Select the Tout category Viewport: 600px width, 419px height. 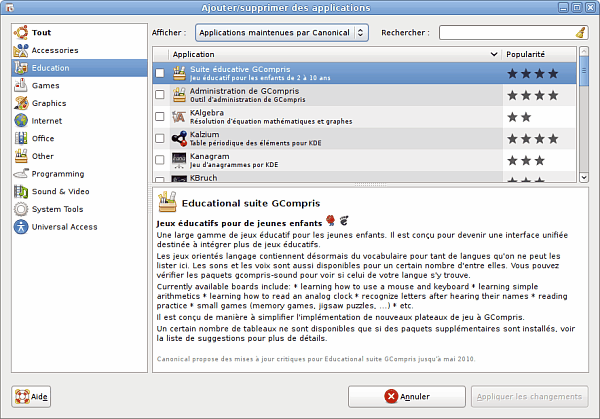click(80, 33)
